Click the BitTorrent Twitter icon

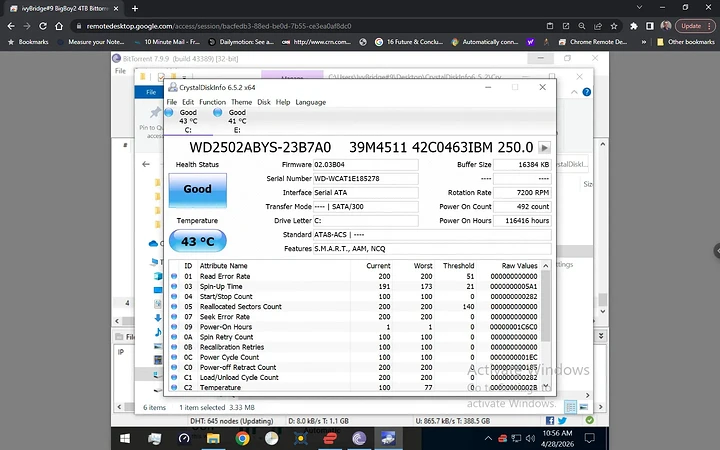click(x=562, y=421)
